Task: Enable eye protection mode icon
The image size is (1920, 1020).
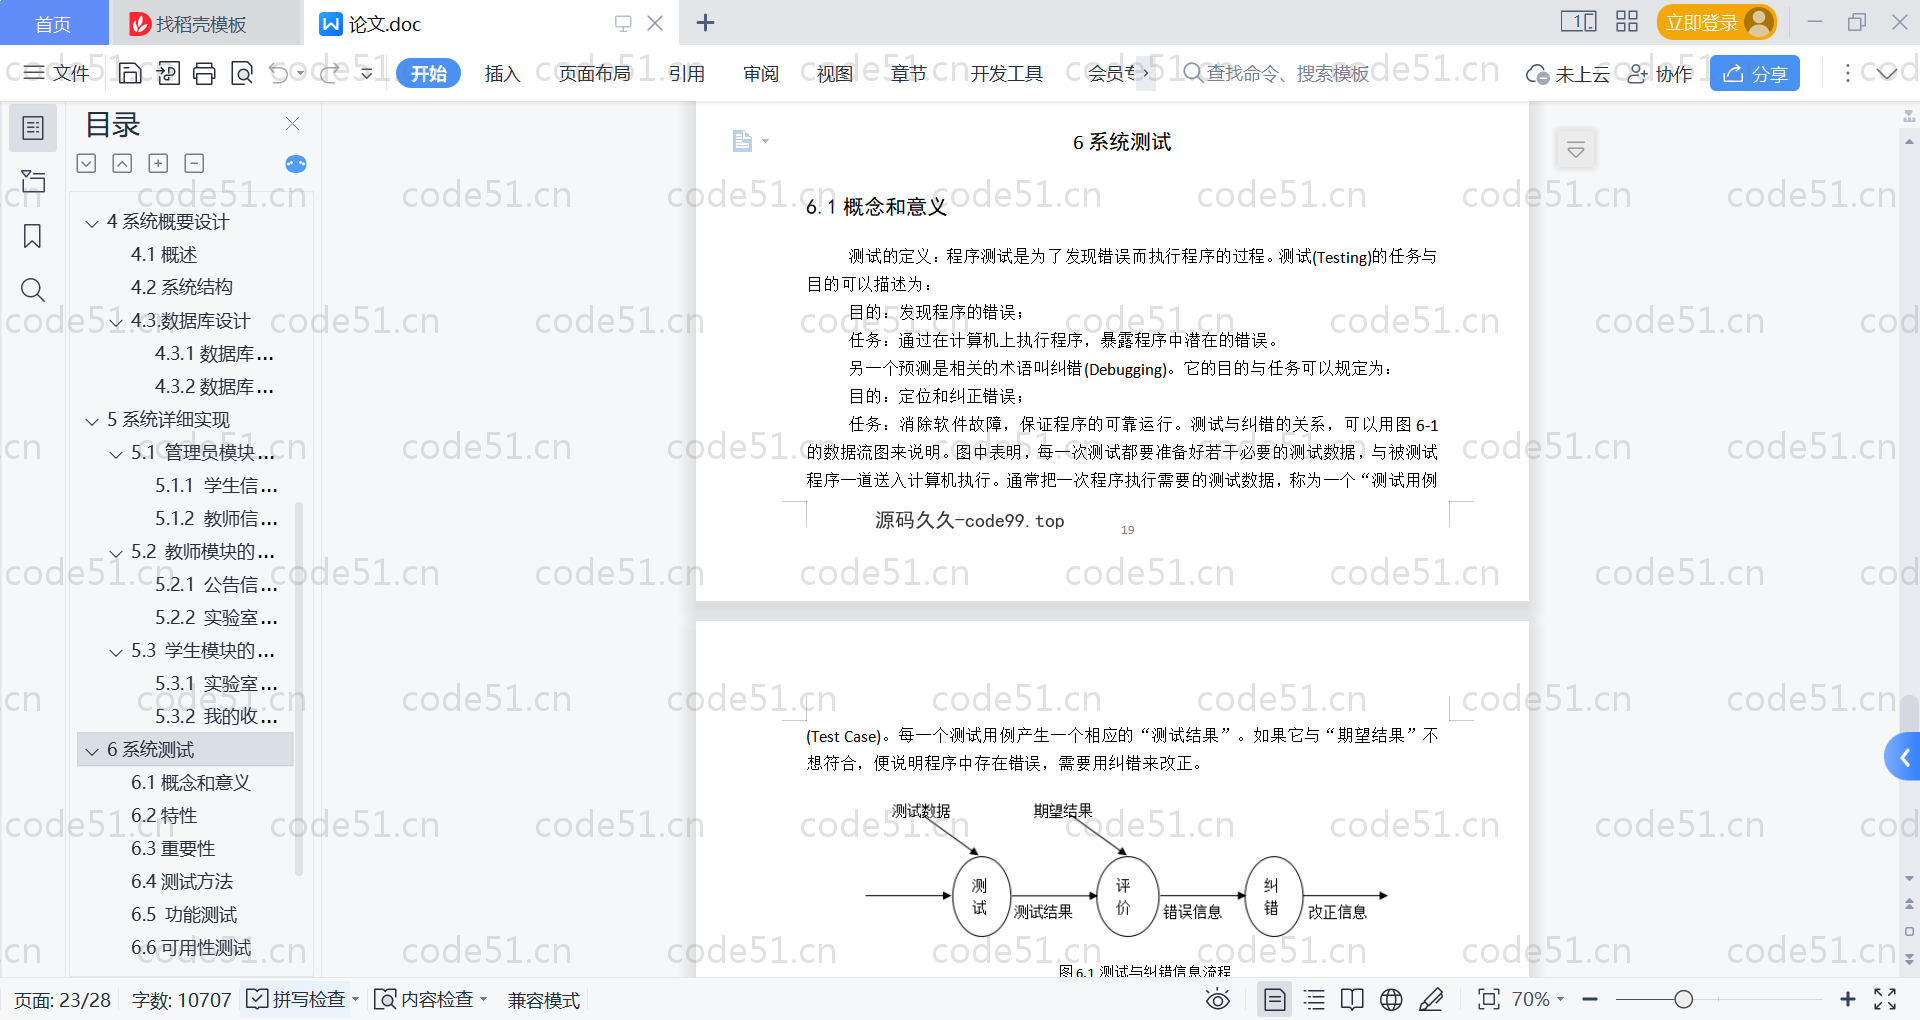Action: click(1218, 999)
